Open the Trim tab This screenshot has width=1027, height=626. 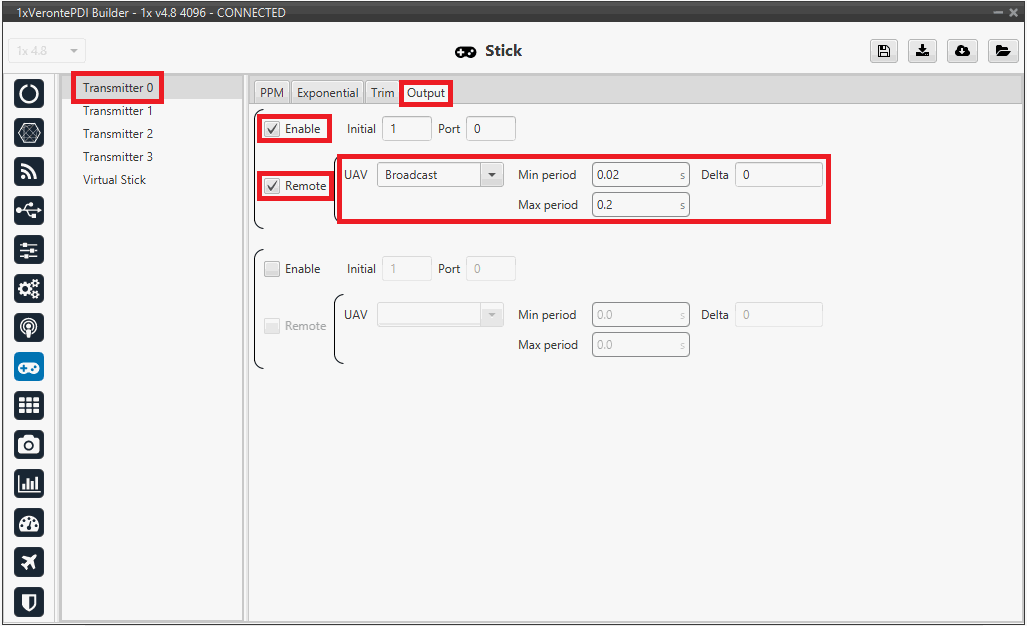[382, 93]
